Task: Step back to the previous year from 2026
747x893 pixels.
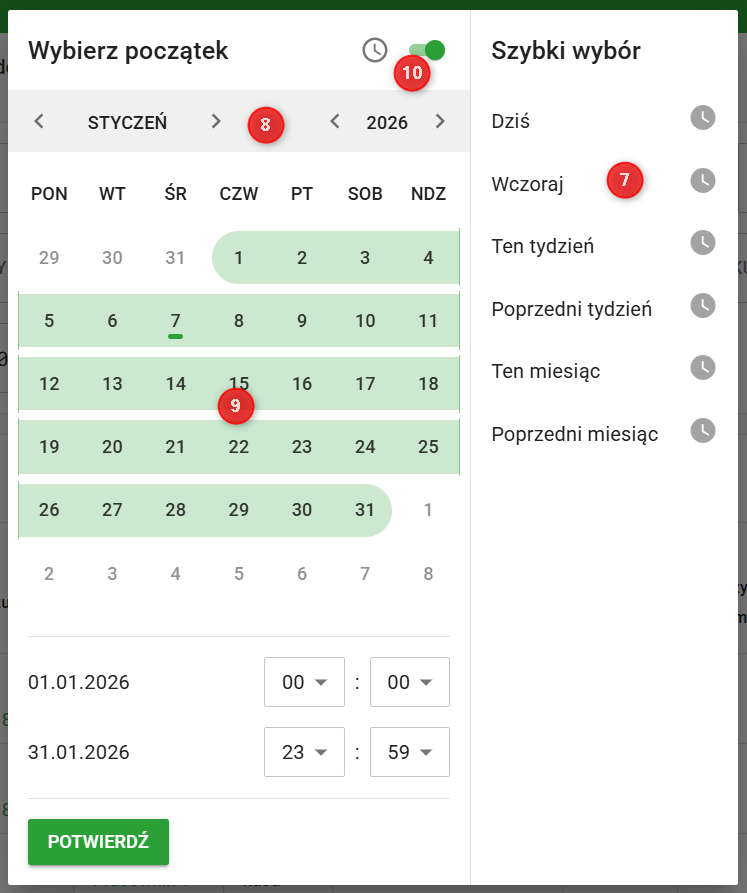Action: click(x=335, y=122)
